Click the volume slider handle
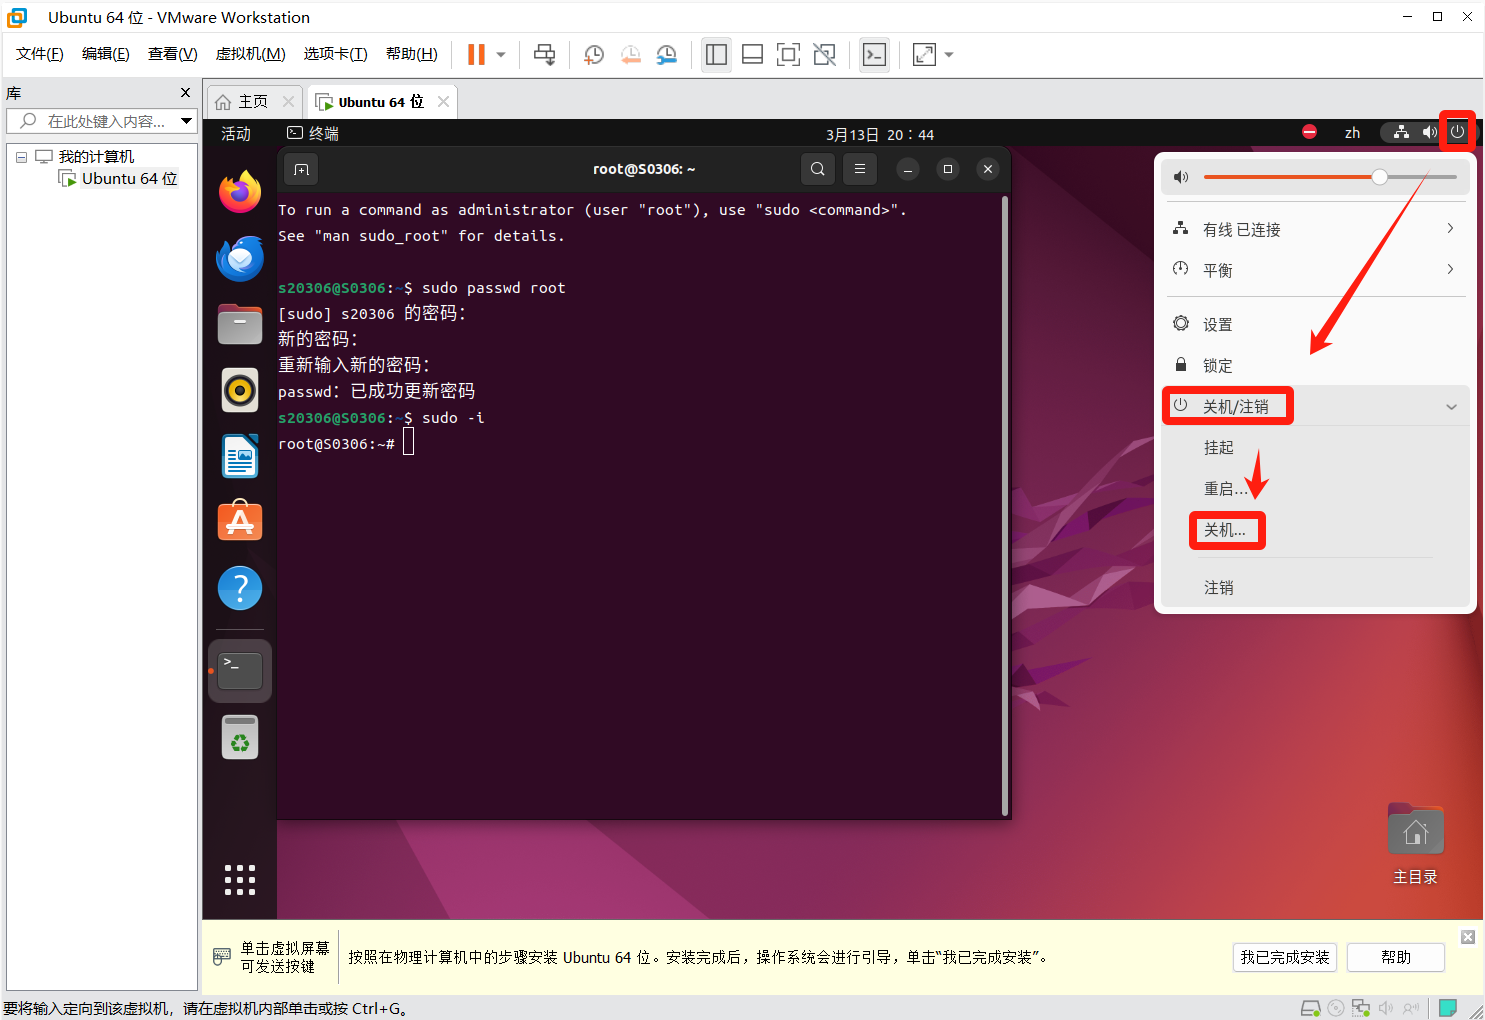This screenshot has width=1485, height=1020. click(1379, 177)
